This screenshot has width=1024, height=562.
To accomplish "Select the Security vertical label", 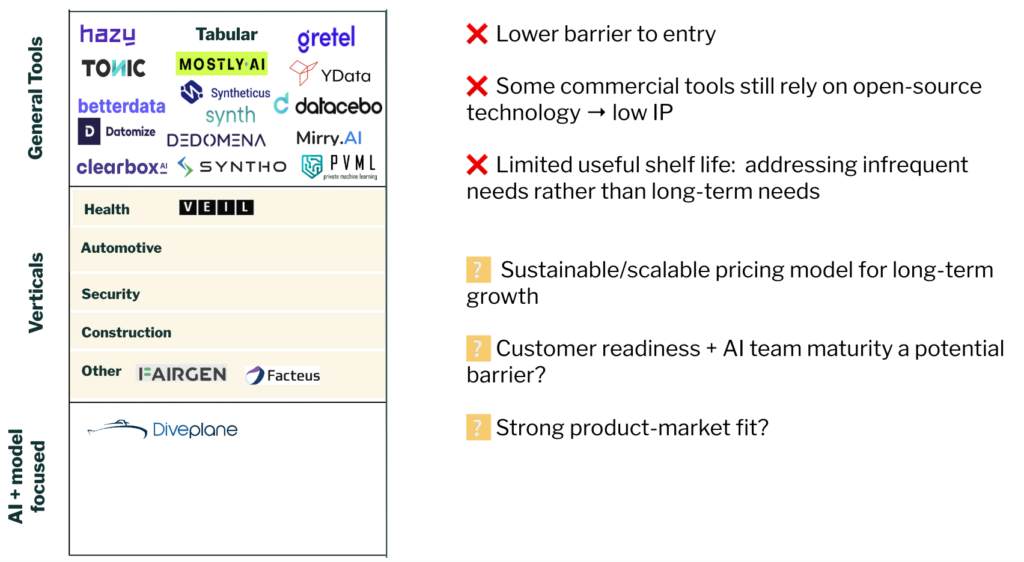I will pyautogui.click(x=110, y=294).
